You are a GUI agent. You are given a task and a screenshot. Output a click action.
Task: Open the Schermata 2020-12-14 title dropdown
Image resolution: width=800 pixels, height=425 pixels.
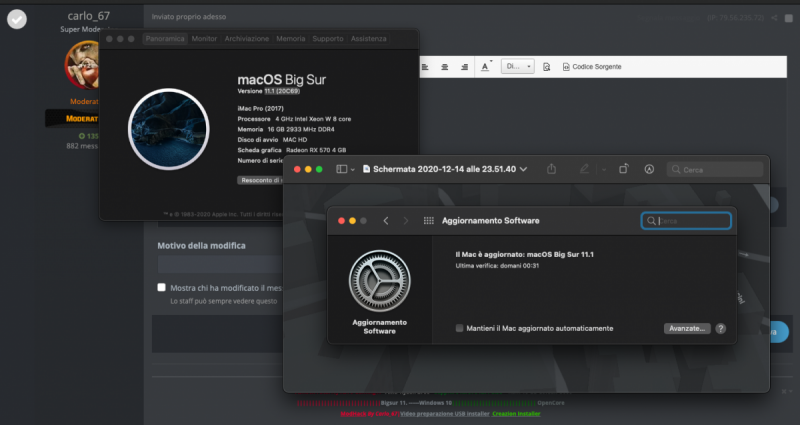(523, 169)
